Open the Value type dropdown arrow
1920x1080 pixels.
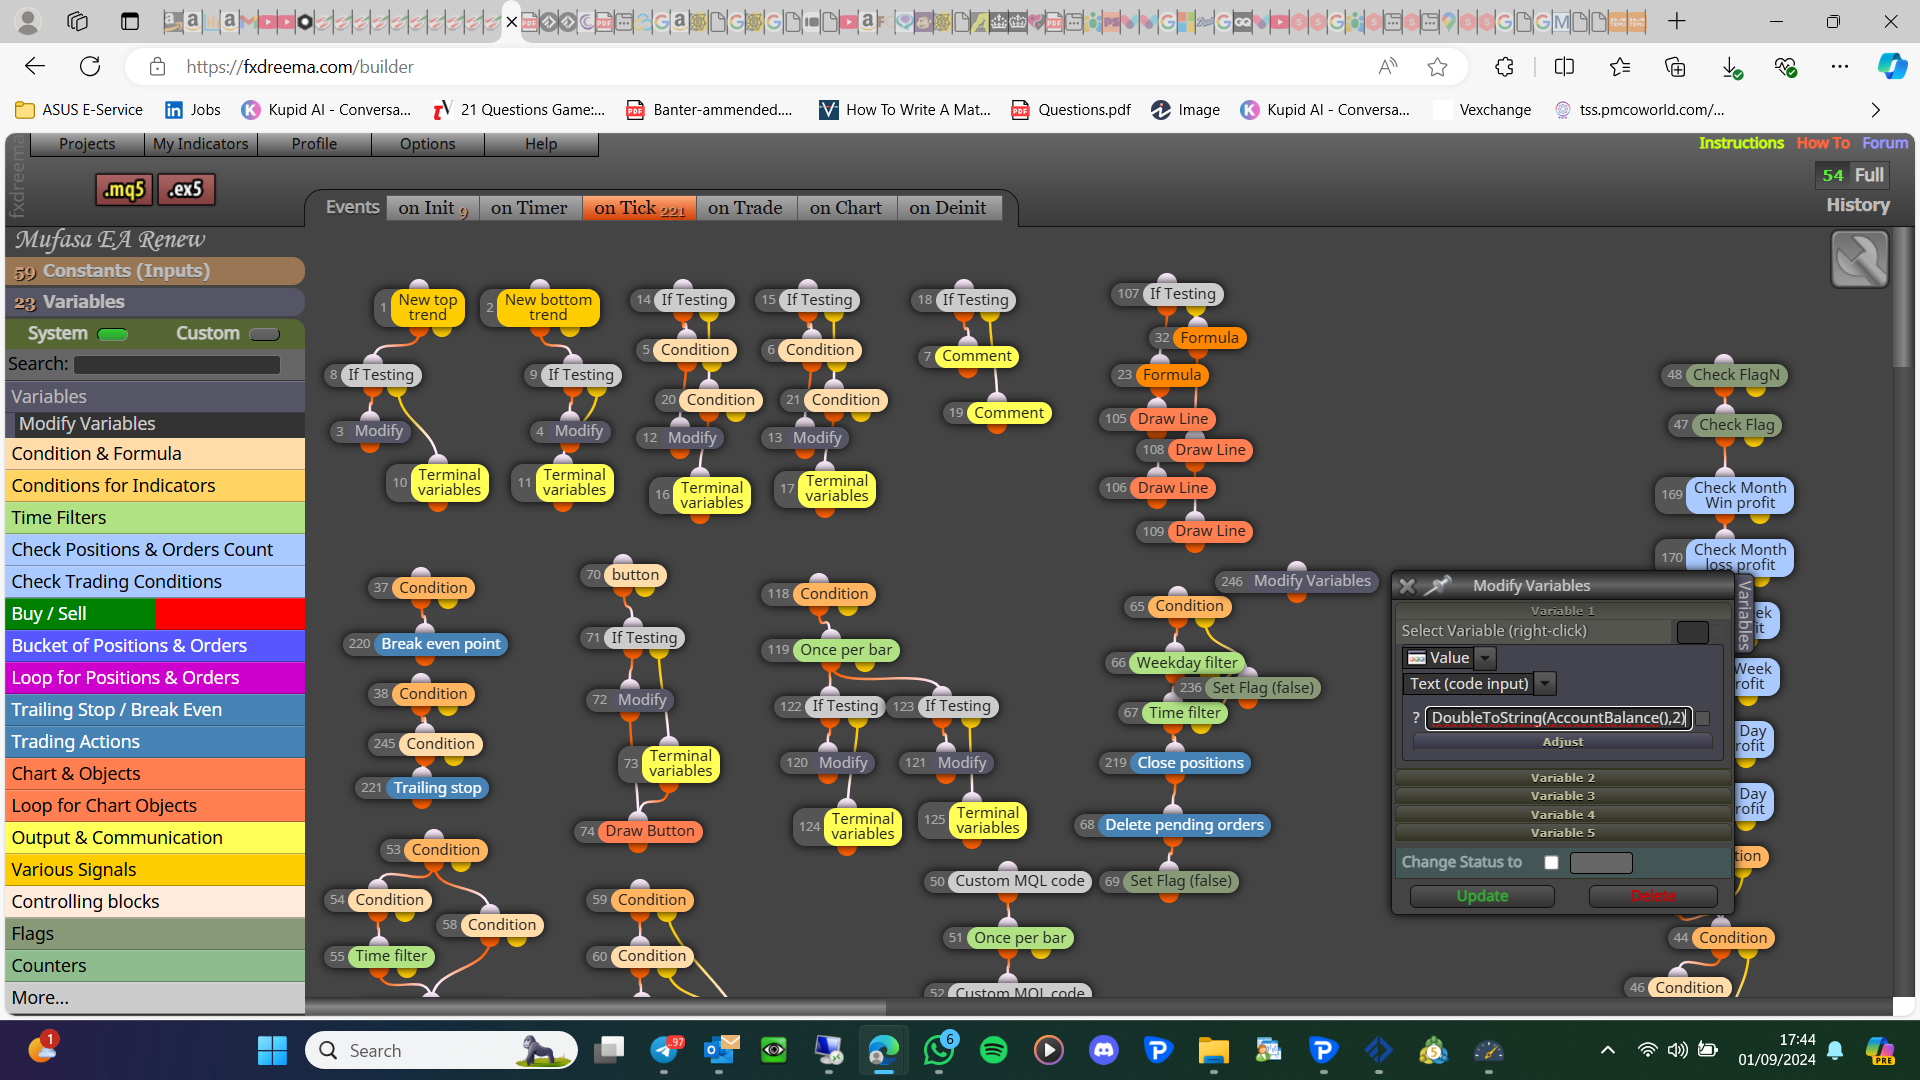(1485, 658)
